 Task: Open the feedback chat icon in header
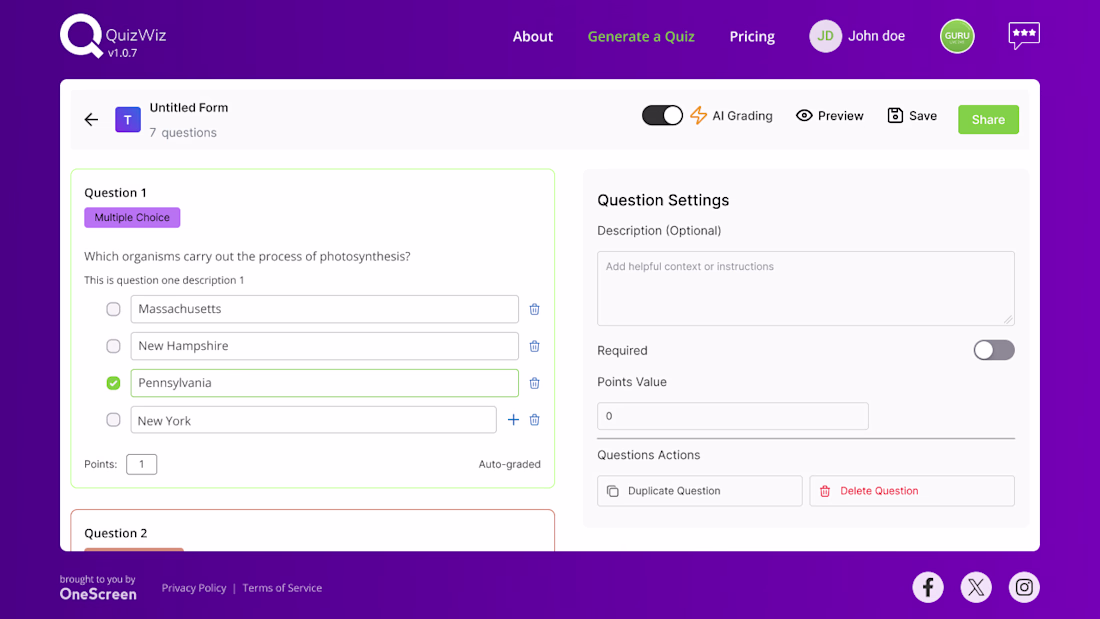[1023, 36]
